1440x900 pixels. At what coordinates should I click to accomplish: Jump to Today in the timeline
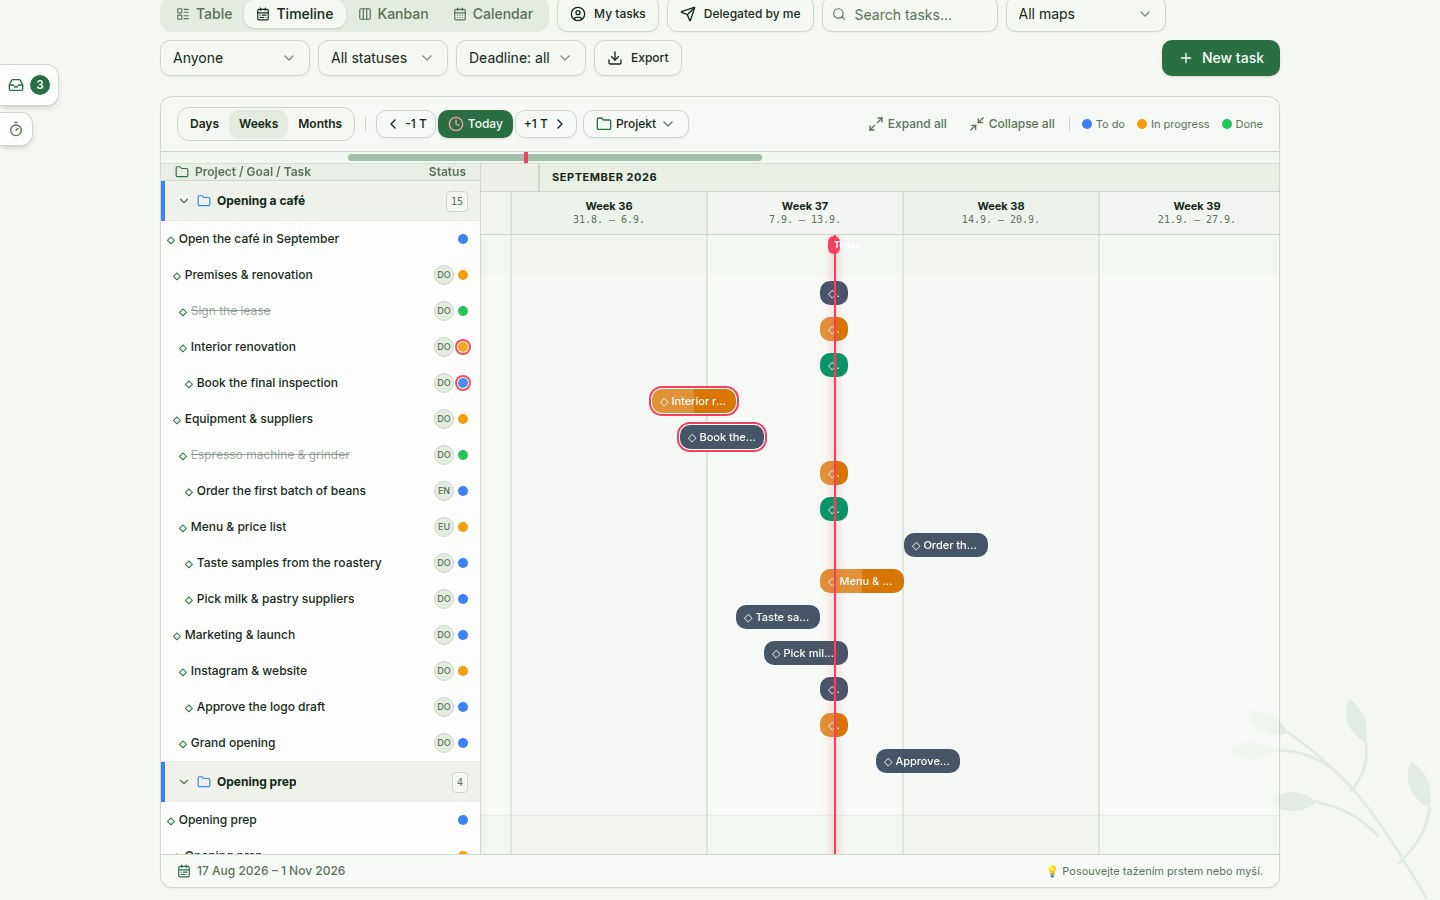(x=475, y=124)
